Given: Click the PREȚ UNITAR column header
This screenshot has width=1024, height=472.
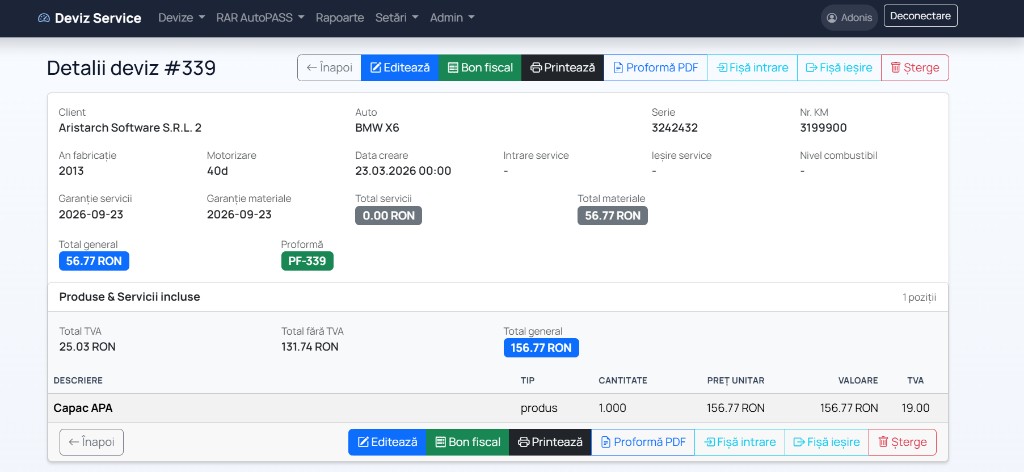Looking at the screenshot, I should (735, 381).
